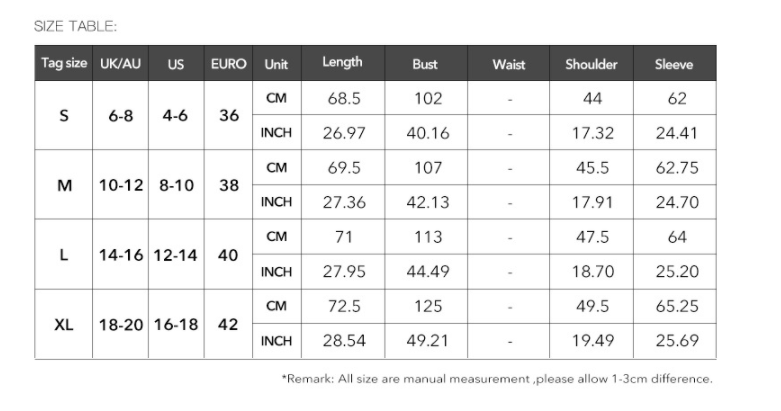This screenshot has width=781, height=411.
Task: Select the EURO 42 cell
Action: tap(229, 324)
